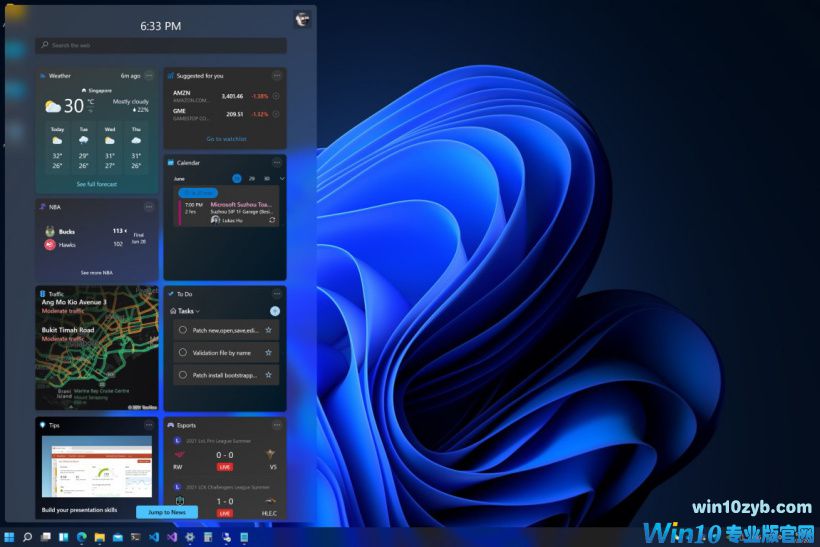Mark Patch new,open,save task as complete

pos(182,330)
